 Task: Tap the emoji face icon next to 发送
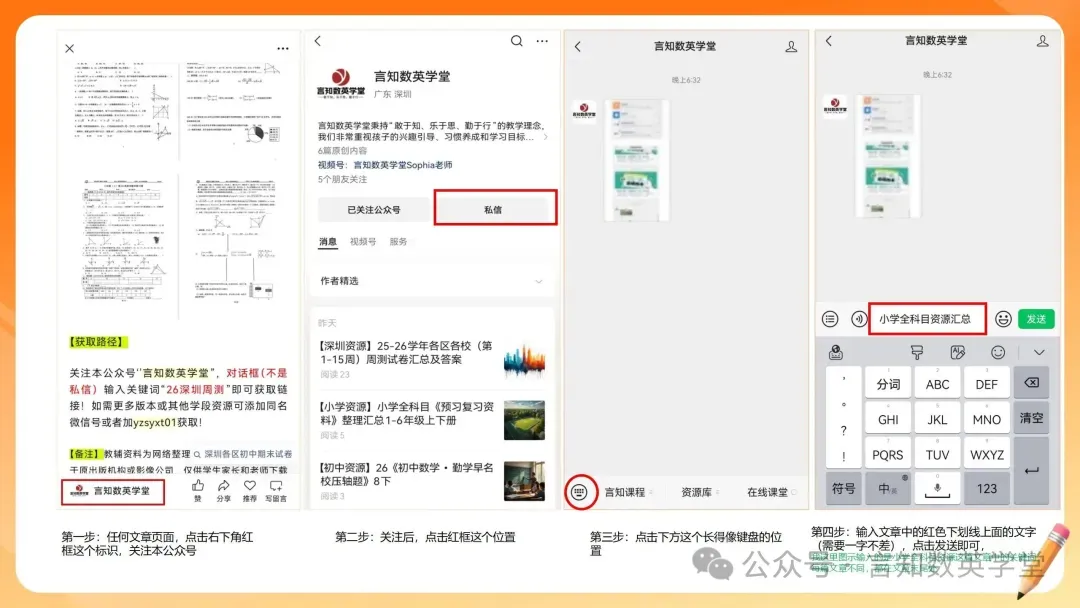pos(1003,319)
